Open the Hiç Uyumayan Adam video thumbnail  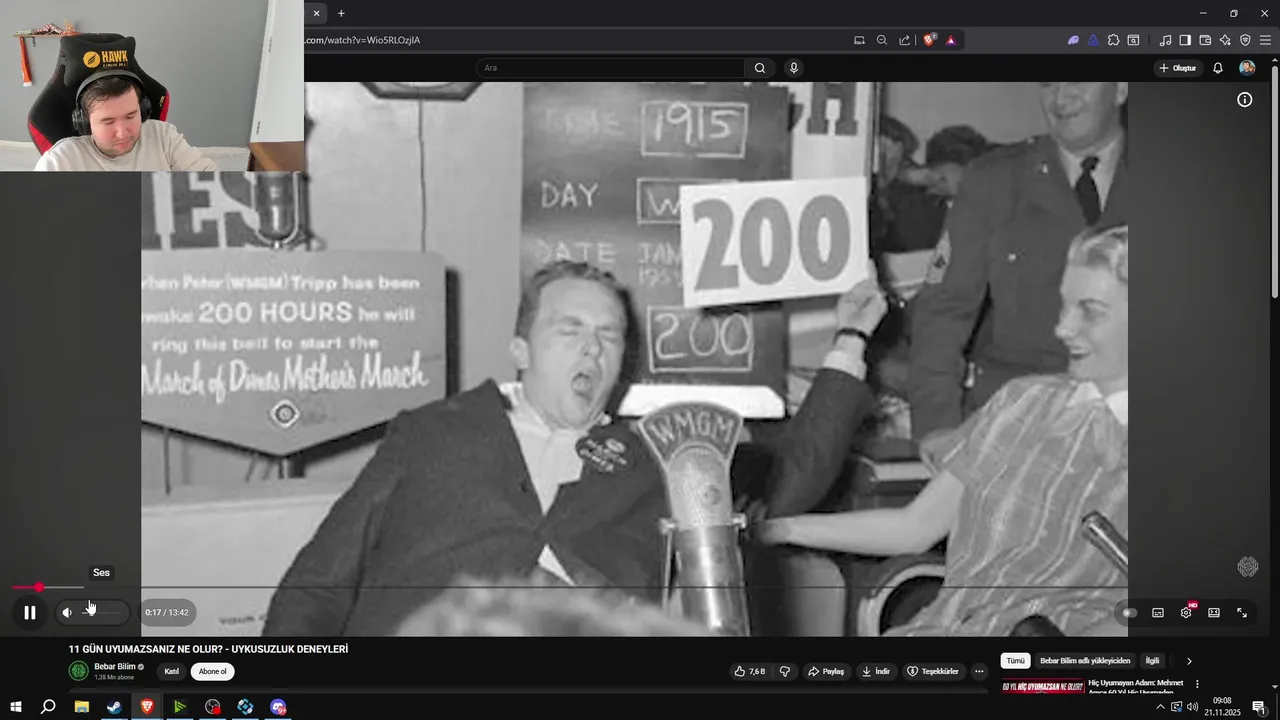[x=1043, y=687]
